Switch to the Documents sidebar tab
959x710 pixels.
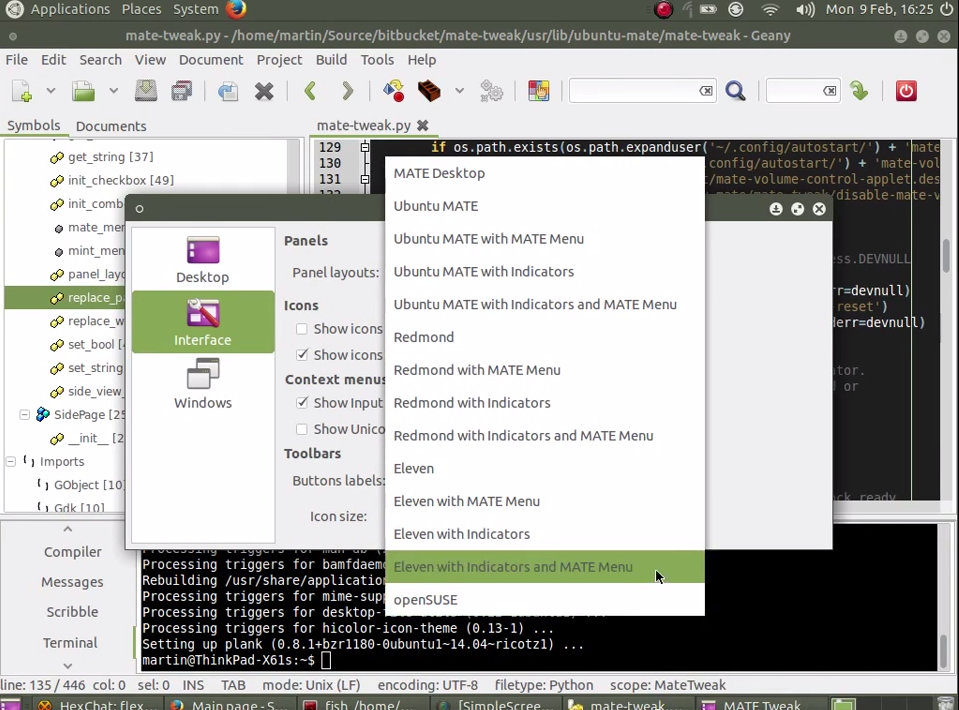(111, 126)
